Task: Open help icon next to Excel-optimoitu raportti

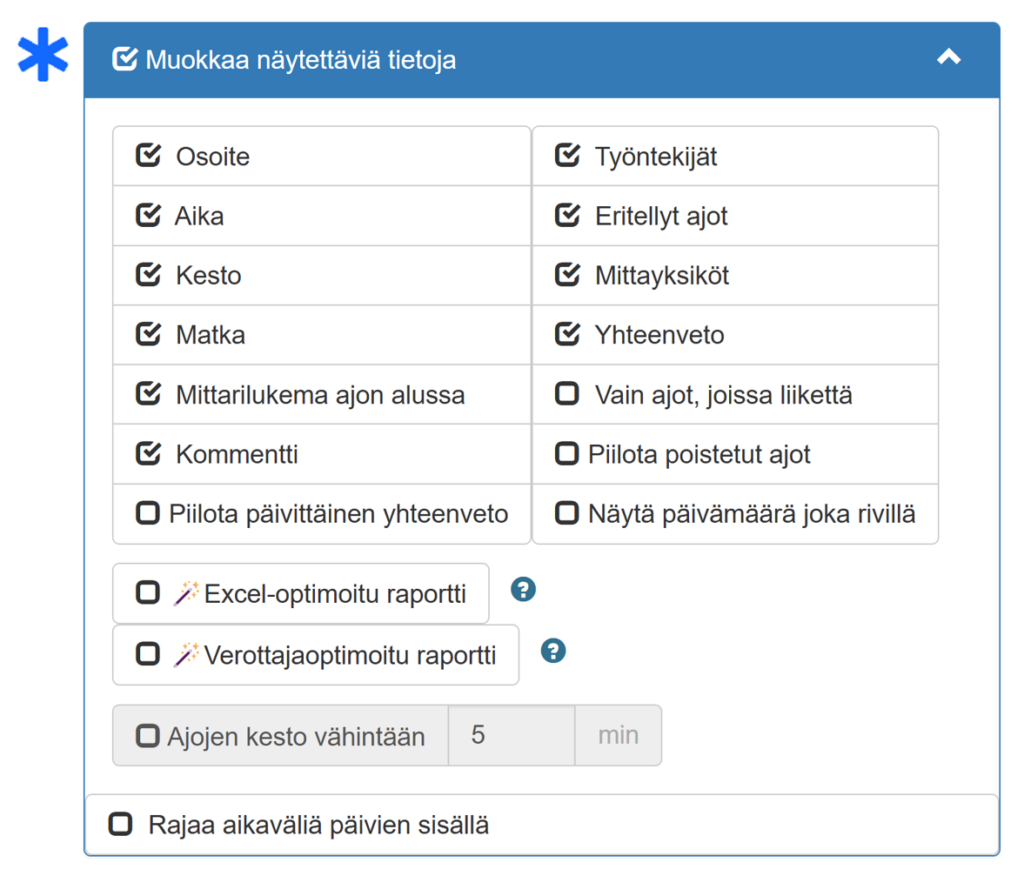Action: (523, 589)
